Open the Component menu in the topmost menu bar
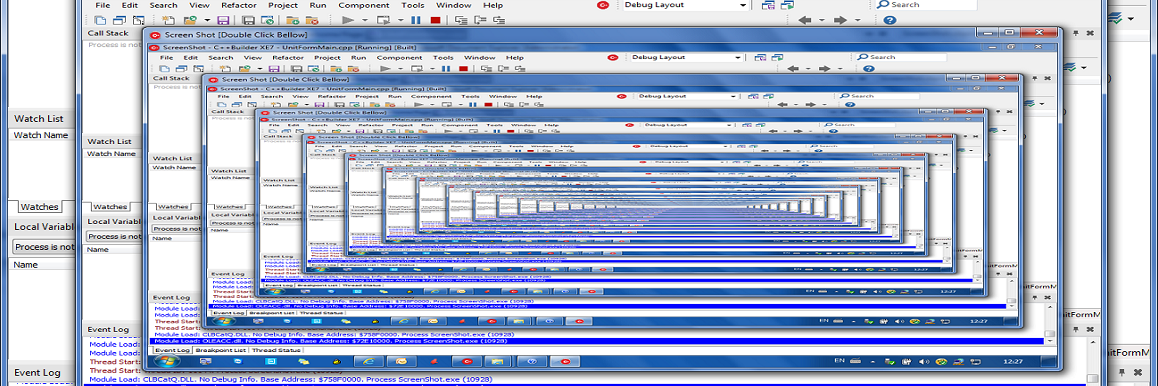 (x=364, y=5)
